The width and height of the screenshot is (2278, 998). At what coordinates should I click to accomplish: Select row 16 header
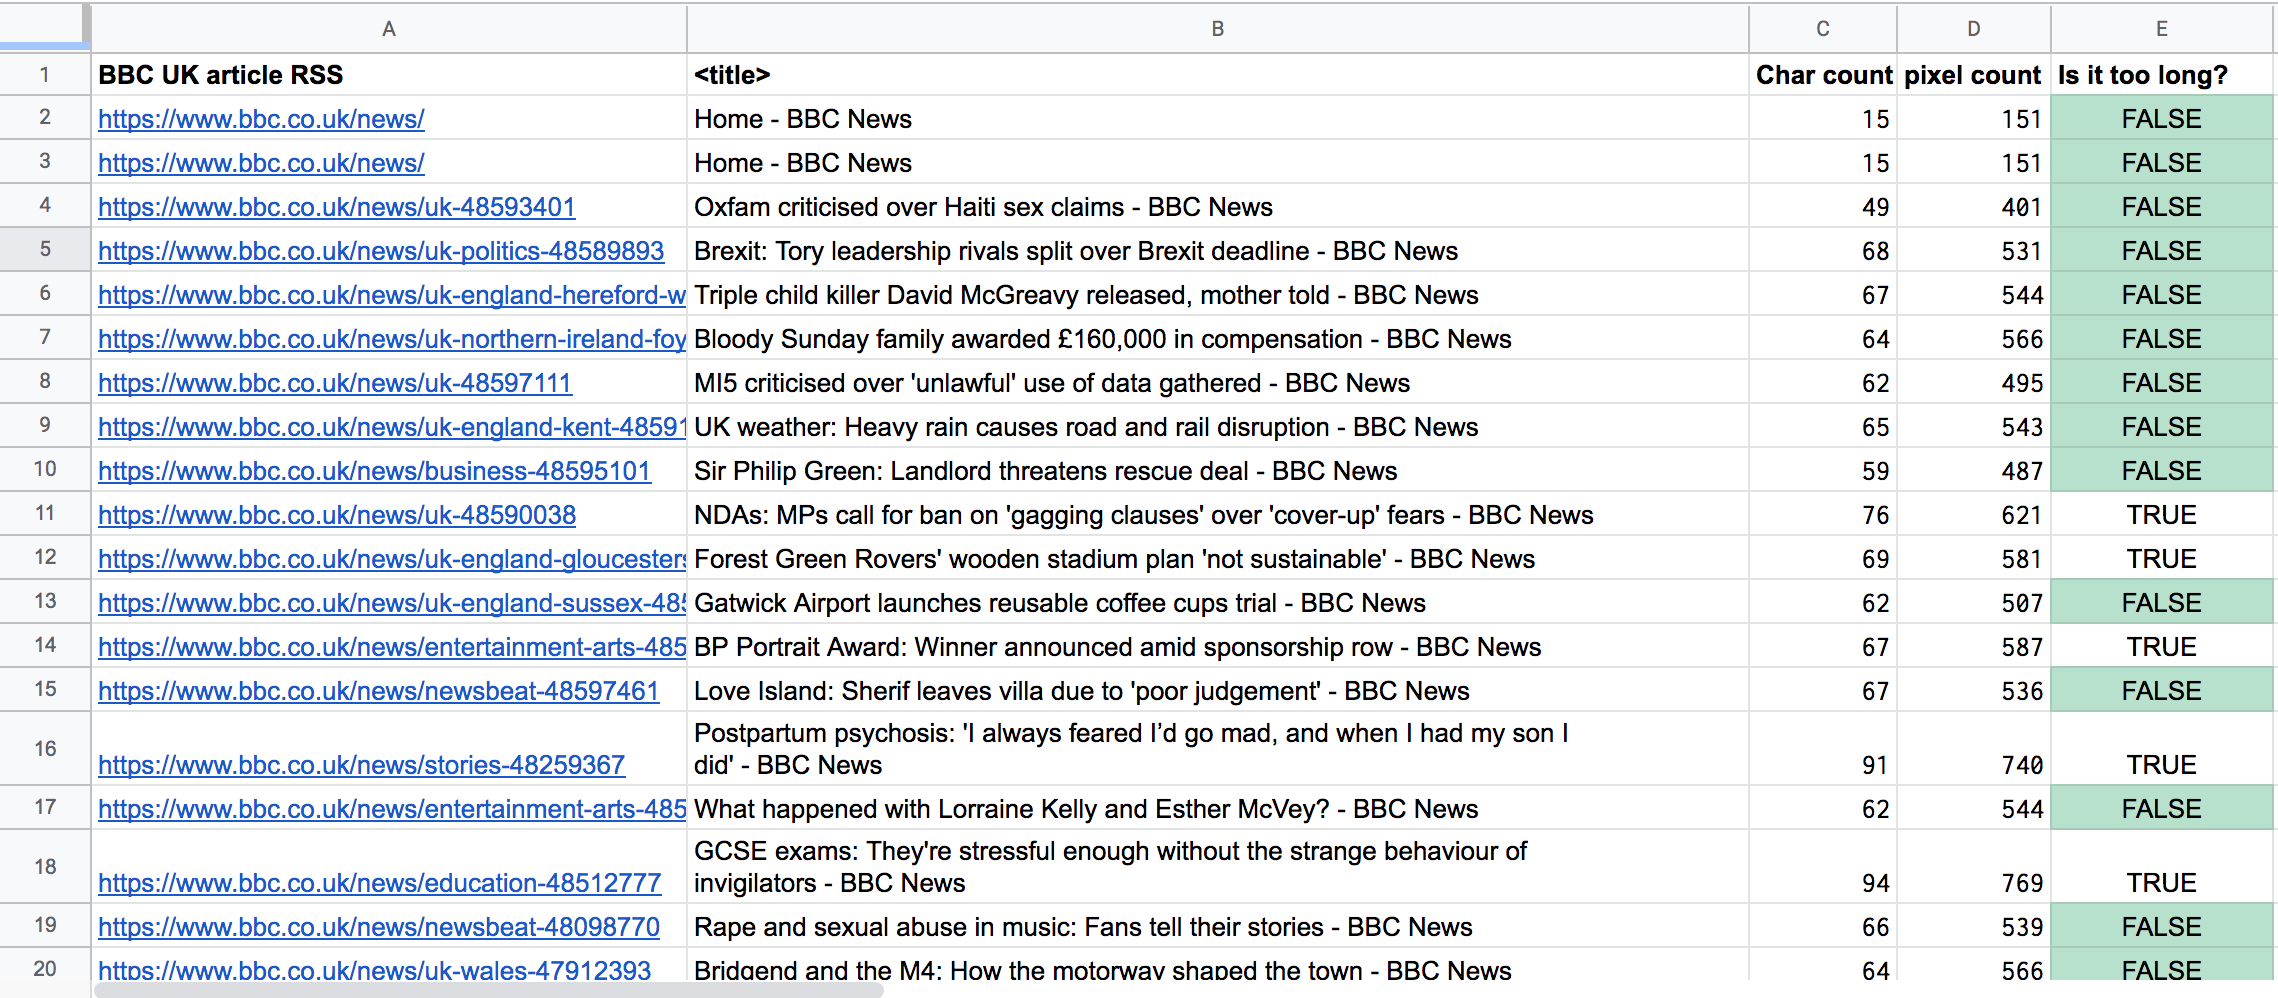[x=45, y=748]
